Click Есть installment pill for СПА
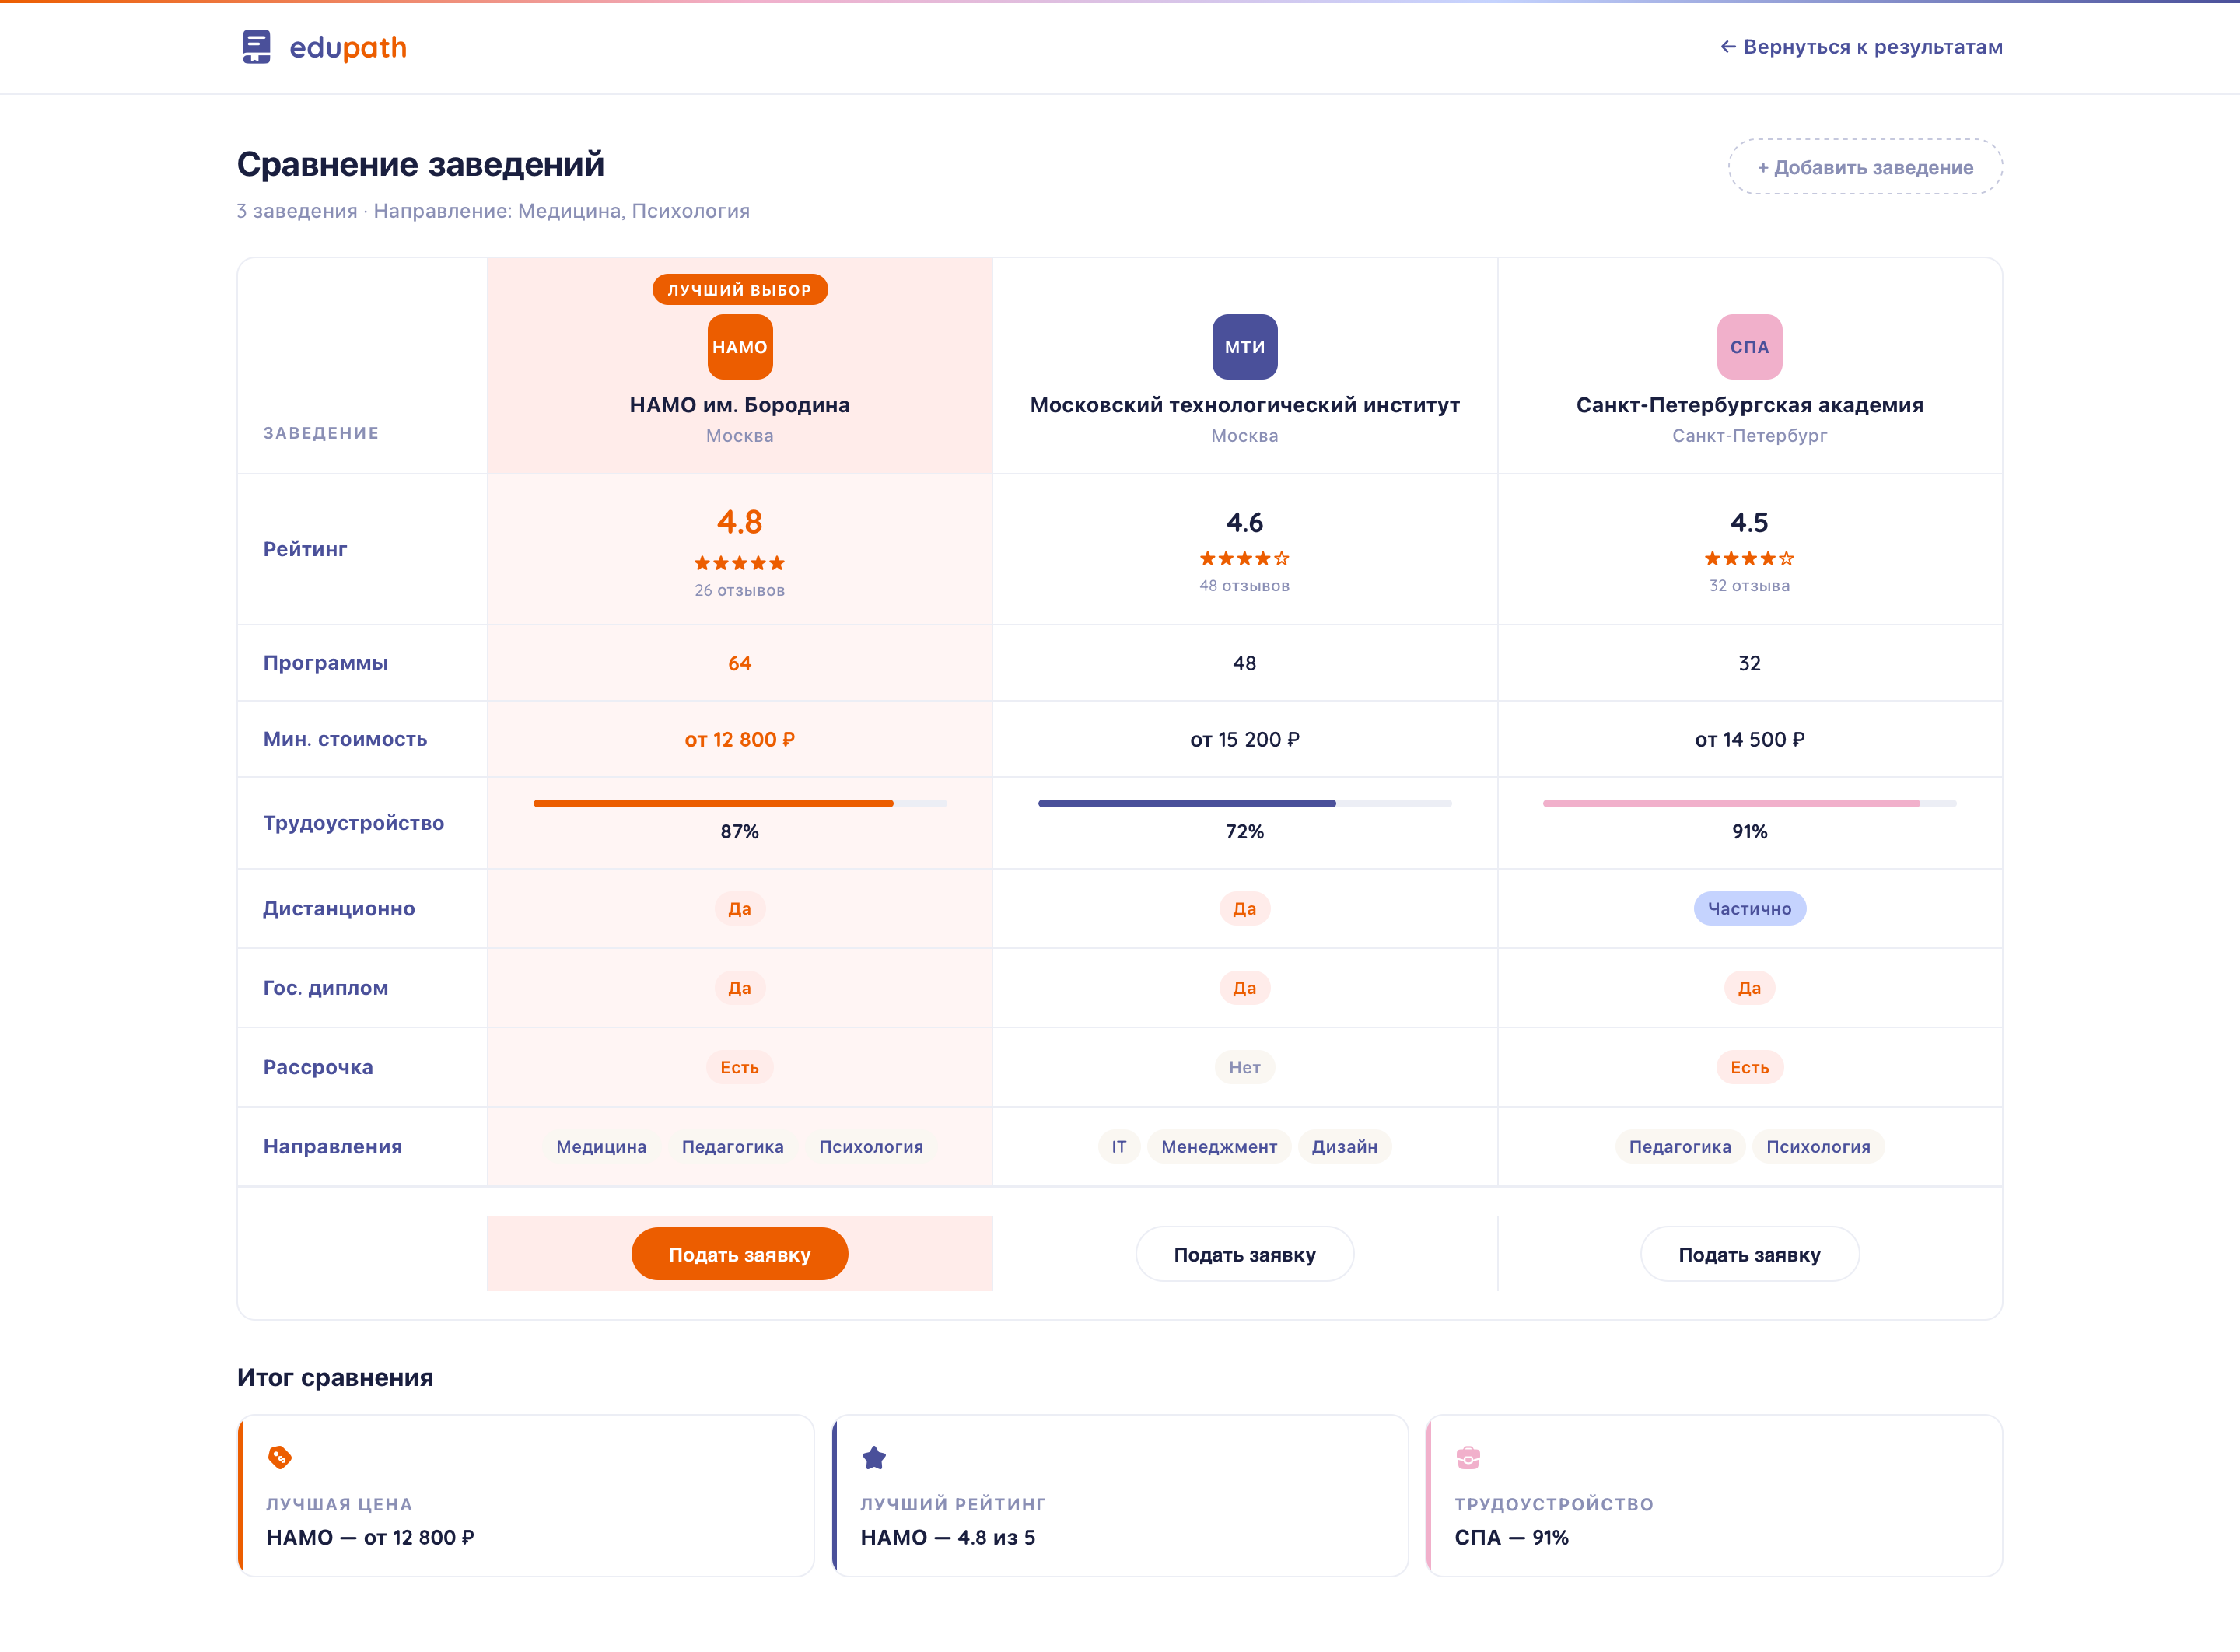This screenshot has width=2240, height=1652. click(x=1750, y=1067)
